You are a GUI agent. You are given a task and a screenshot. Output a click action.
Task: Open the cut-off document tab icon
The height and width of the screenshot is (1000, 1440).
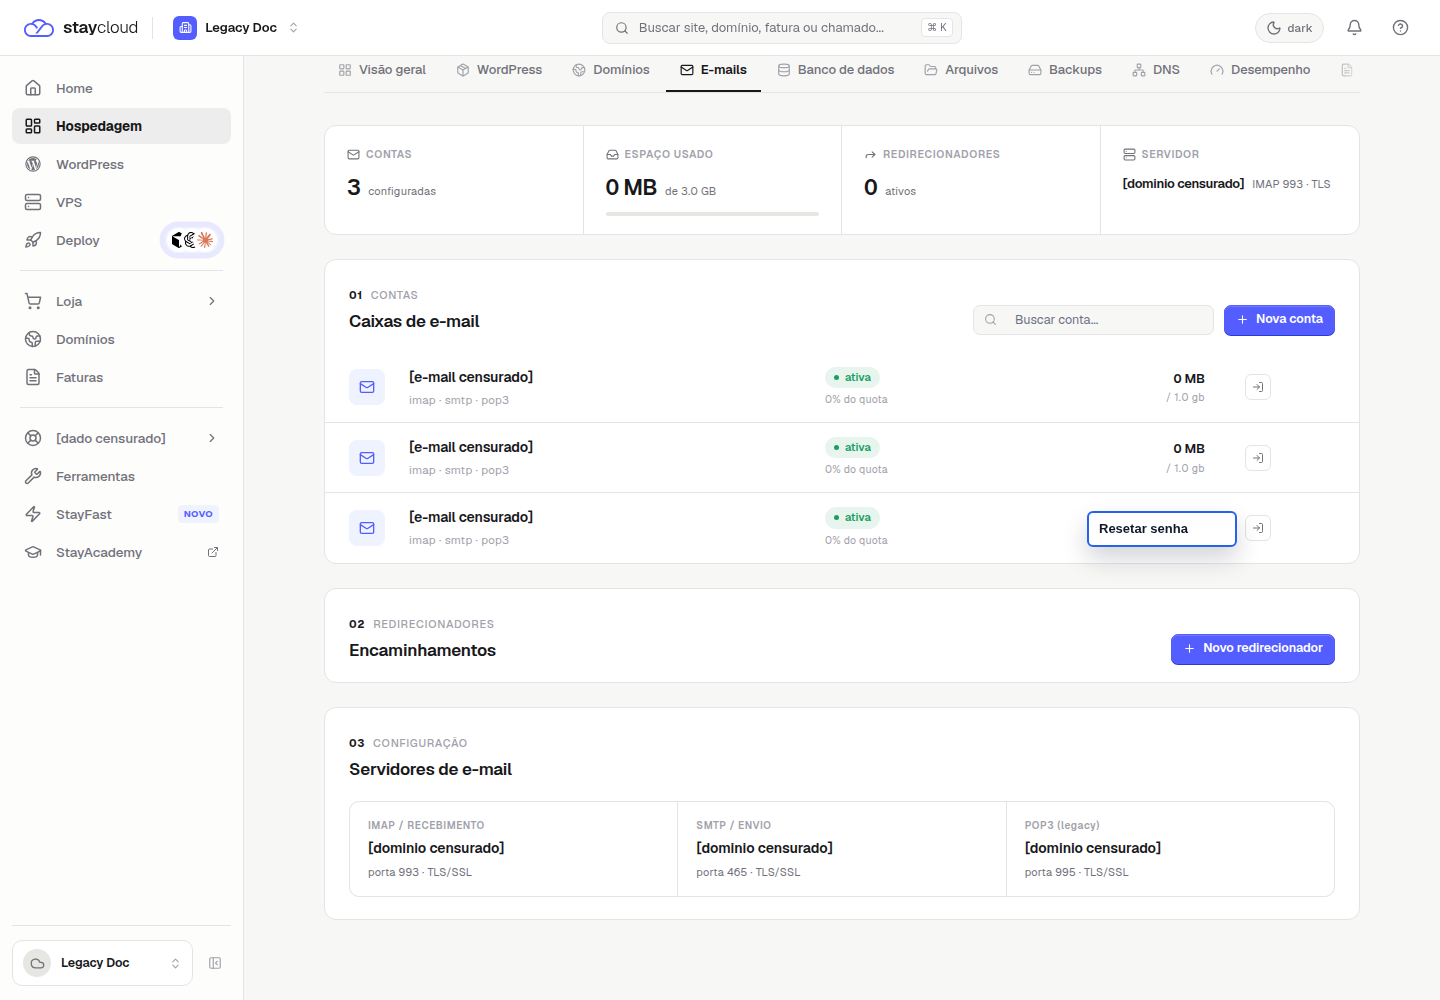click(1347, 70)
